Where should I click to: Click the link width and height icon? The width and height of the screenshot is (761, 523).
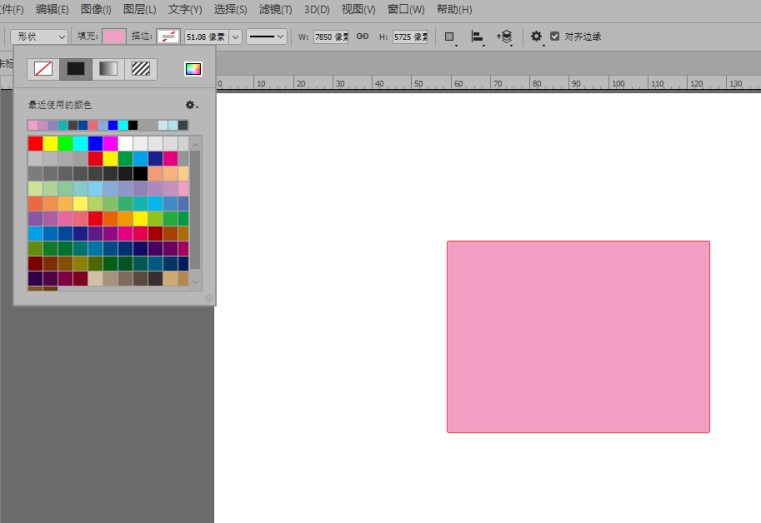point(363,36)
